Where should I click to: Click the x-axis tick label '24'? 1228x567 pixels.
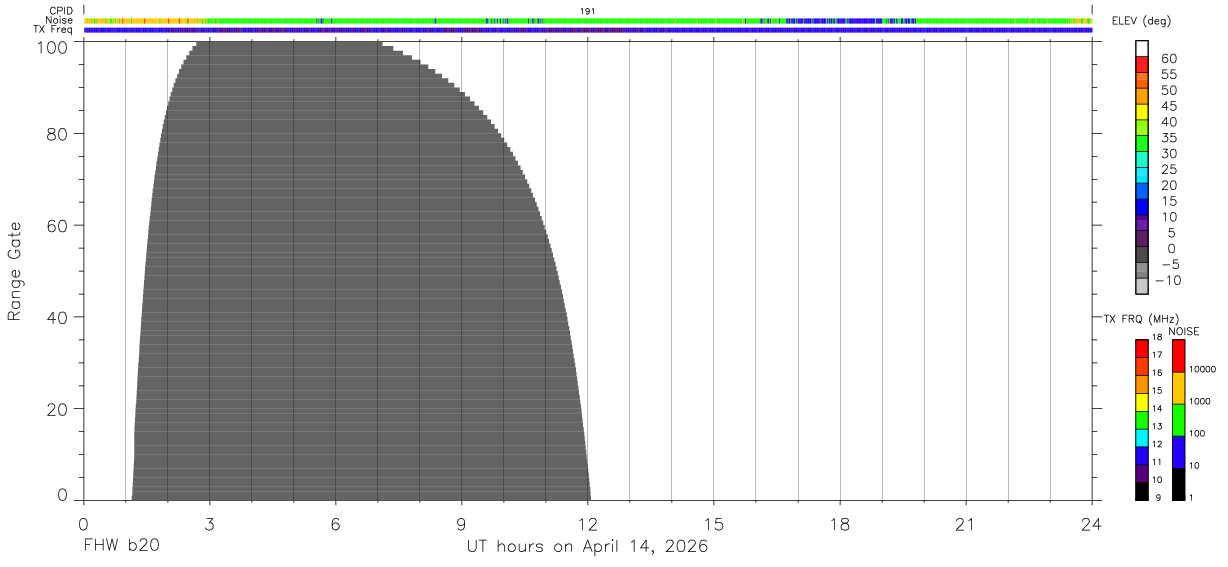(x=1092, y=524)
